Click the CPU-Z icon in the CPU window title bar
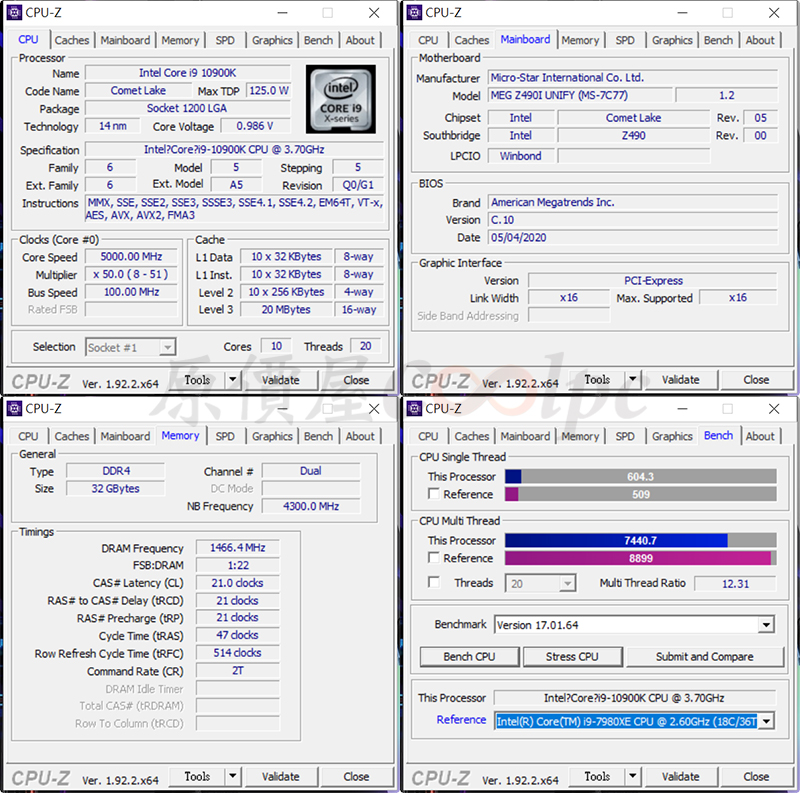The image size is (800, 793). [13, 13]
